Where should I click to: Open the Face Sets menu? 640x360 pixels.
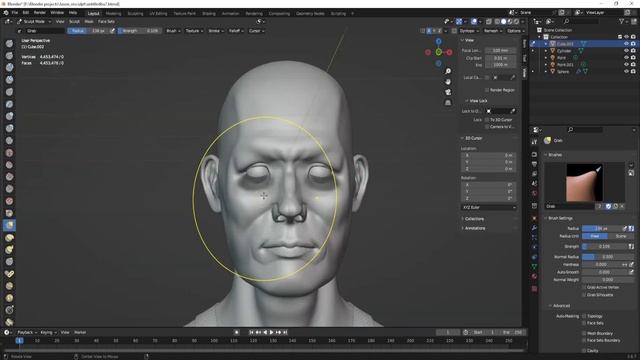click(x=106, y=21)
